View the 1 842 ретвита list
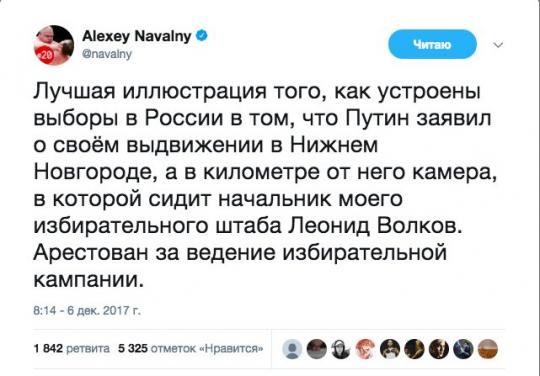540x376 pixels. pos(72,348)
